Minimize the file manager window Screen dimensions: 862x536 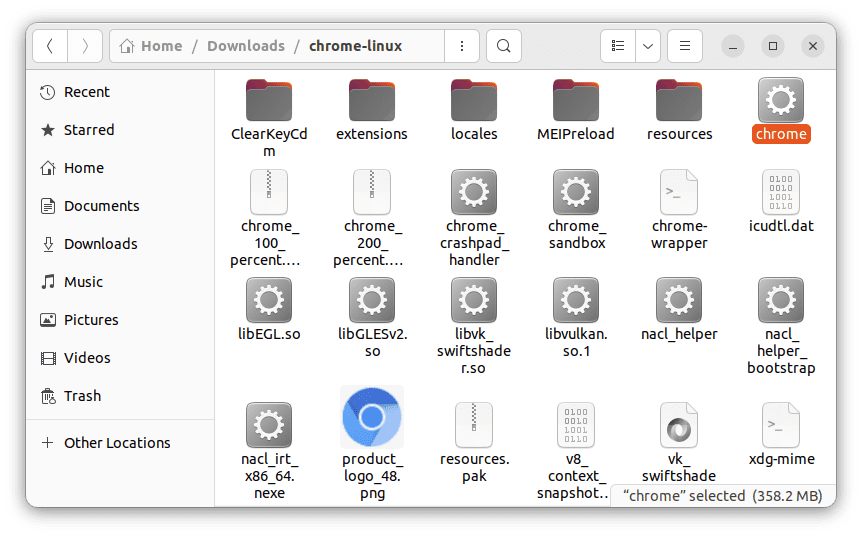coord(733,46)
